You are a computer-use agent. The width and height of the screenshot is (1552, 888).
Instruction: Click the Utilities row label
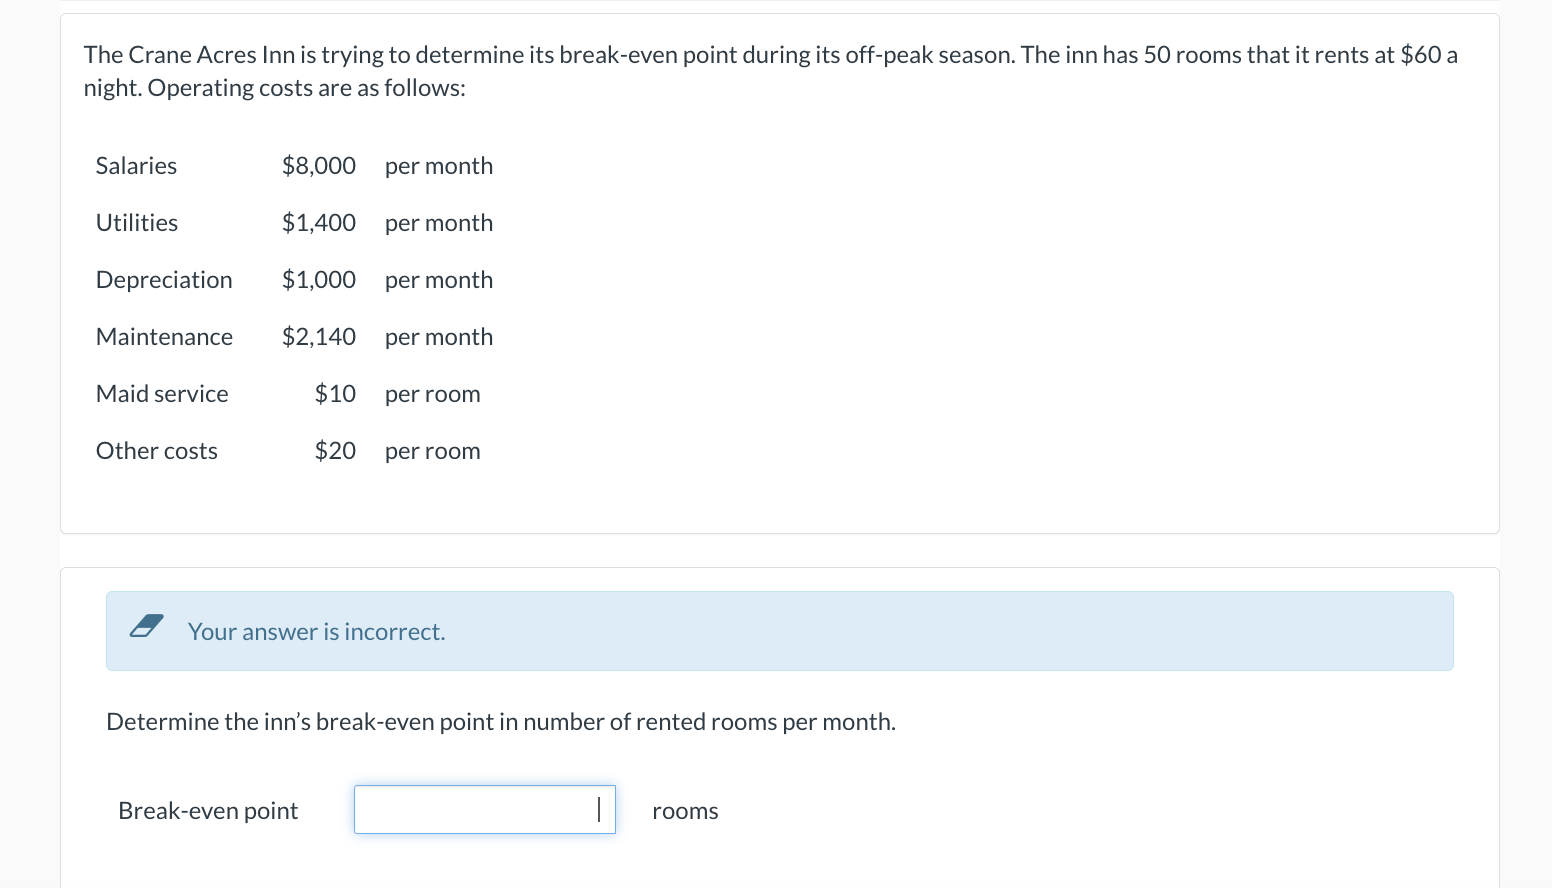(137, 223)
